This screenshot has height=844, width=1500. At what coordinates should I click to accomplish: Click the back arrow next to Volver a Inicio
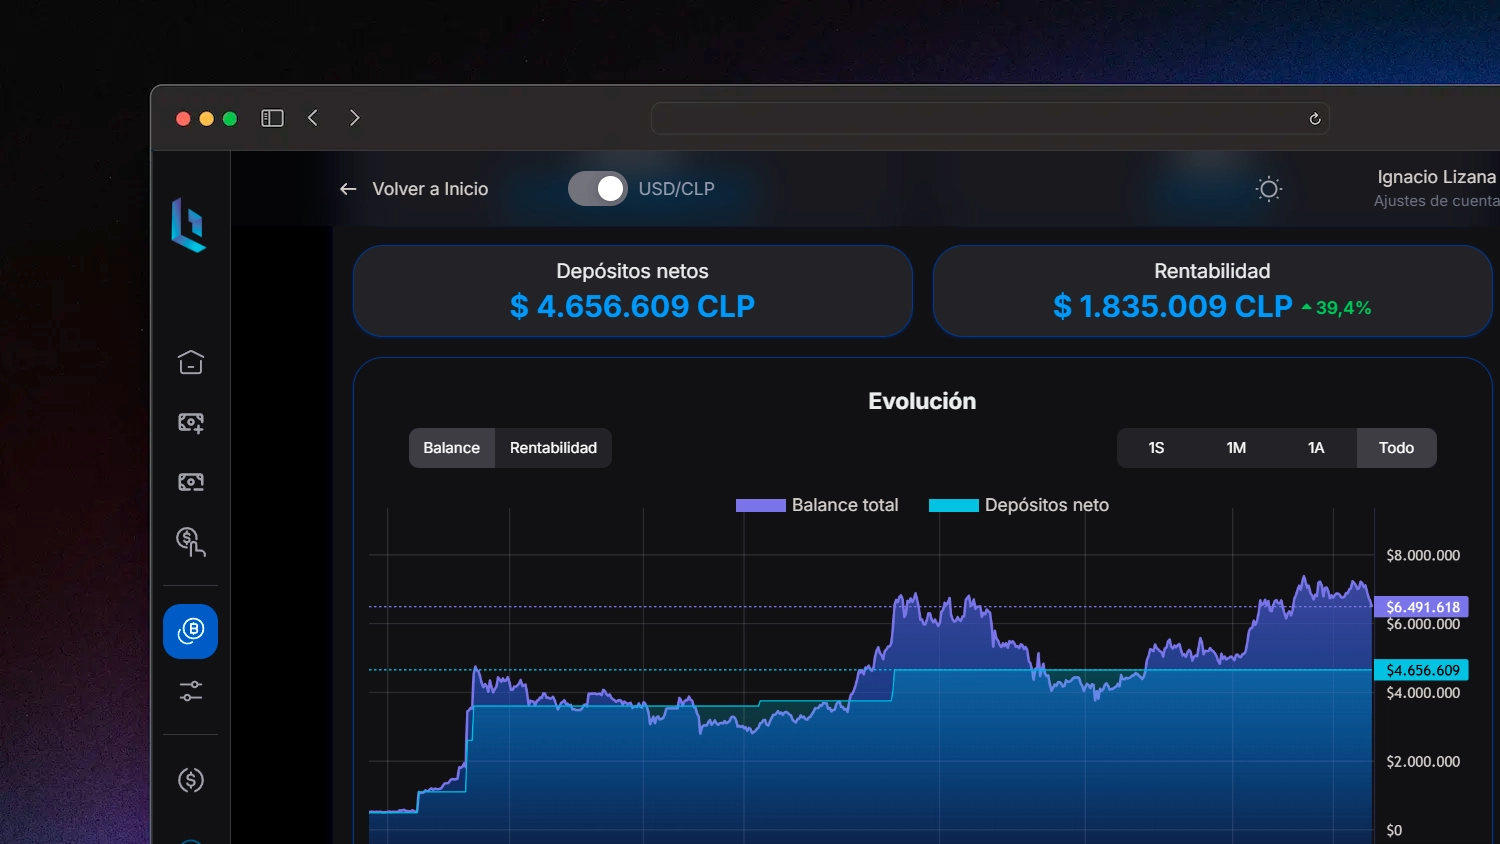[346, 188]
